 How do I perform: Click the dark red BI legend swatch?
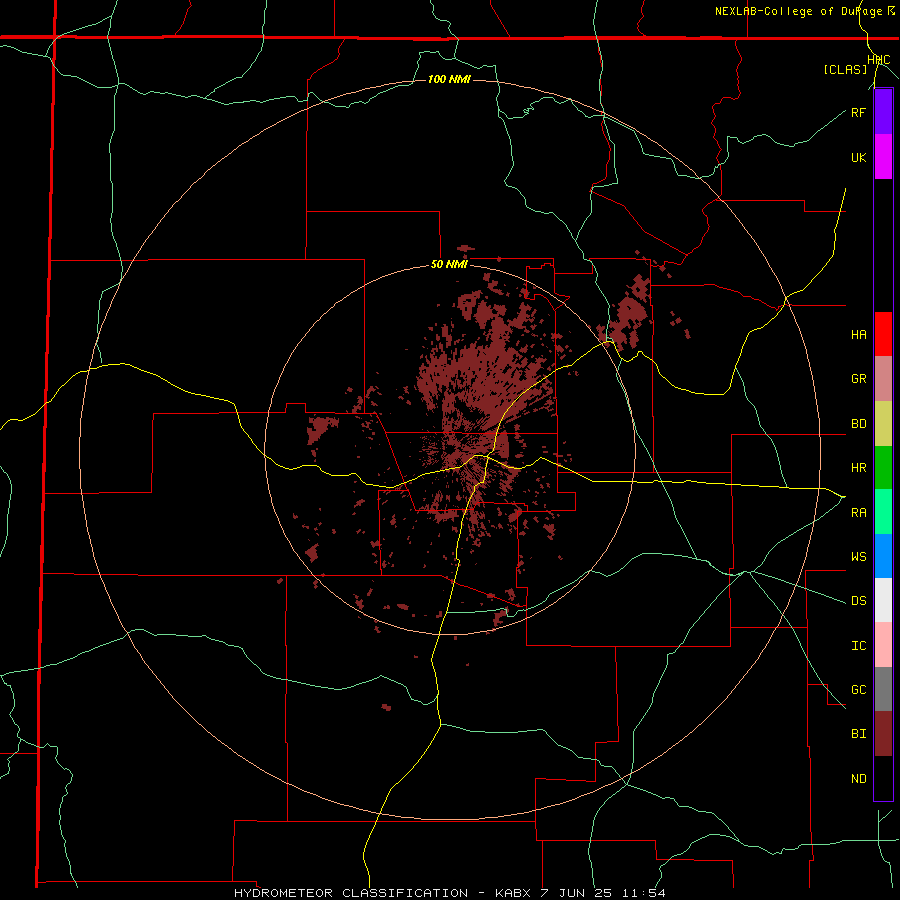coord(883,734)
